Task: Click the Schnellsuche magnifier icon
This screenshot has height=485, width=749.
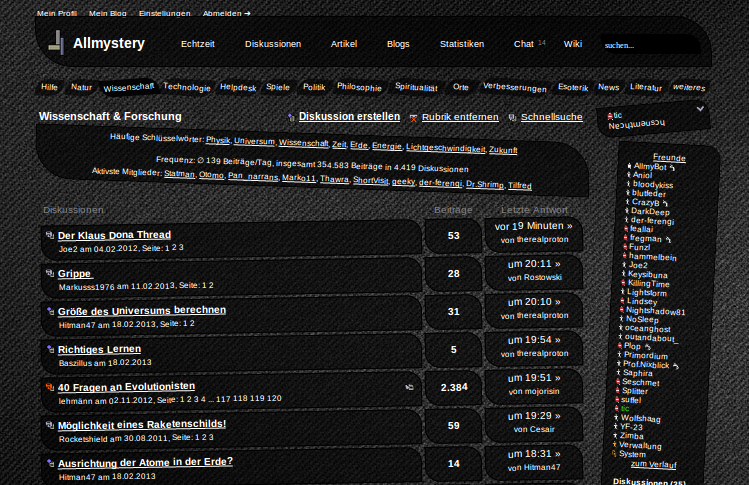Action: tap(513, 117)
